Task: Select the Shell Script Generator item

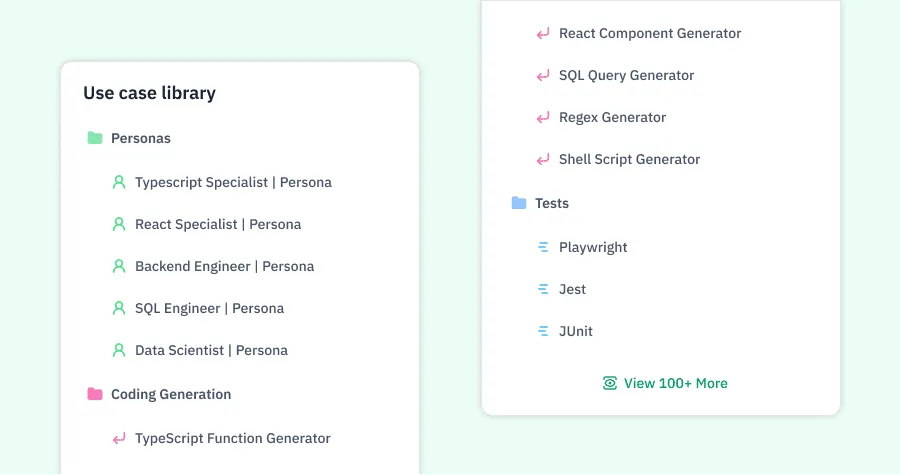Action: click(629, 159)
